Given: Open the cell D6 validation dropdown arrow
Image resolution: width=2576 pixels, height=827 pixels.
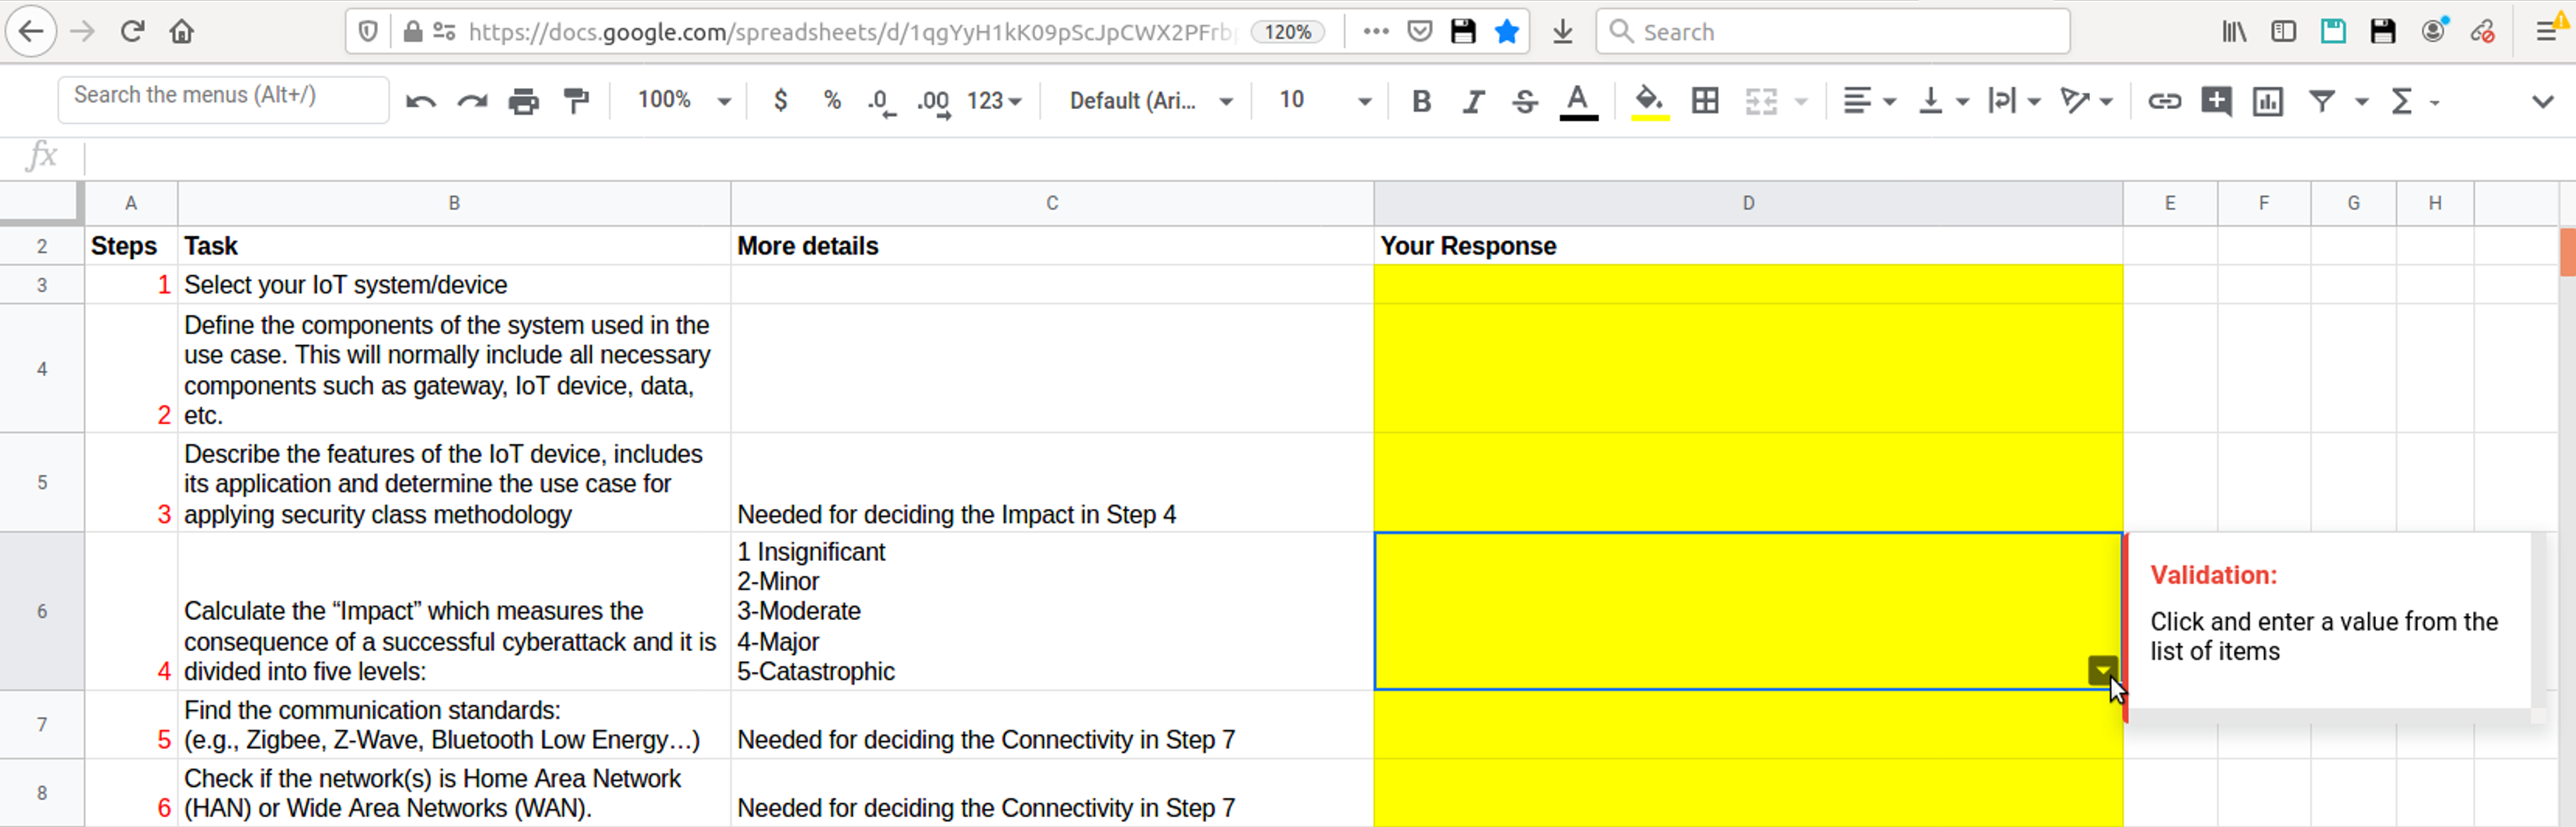Looking at the screenshot, I should (x=2102, y=670).
